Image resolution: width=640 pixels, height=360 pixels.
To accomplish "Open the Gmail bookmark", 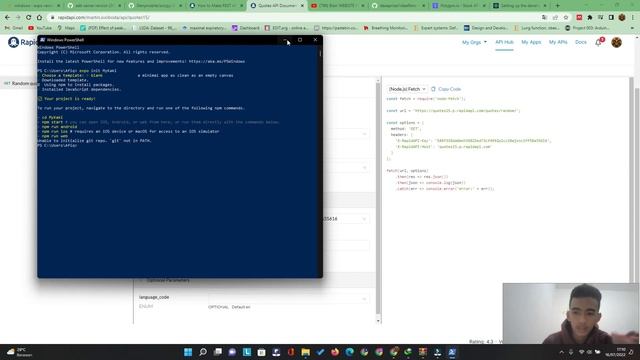I will tap(13, 28).
